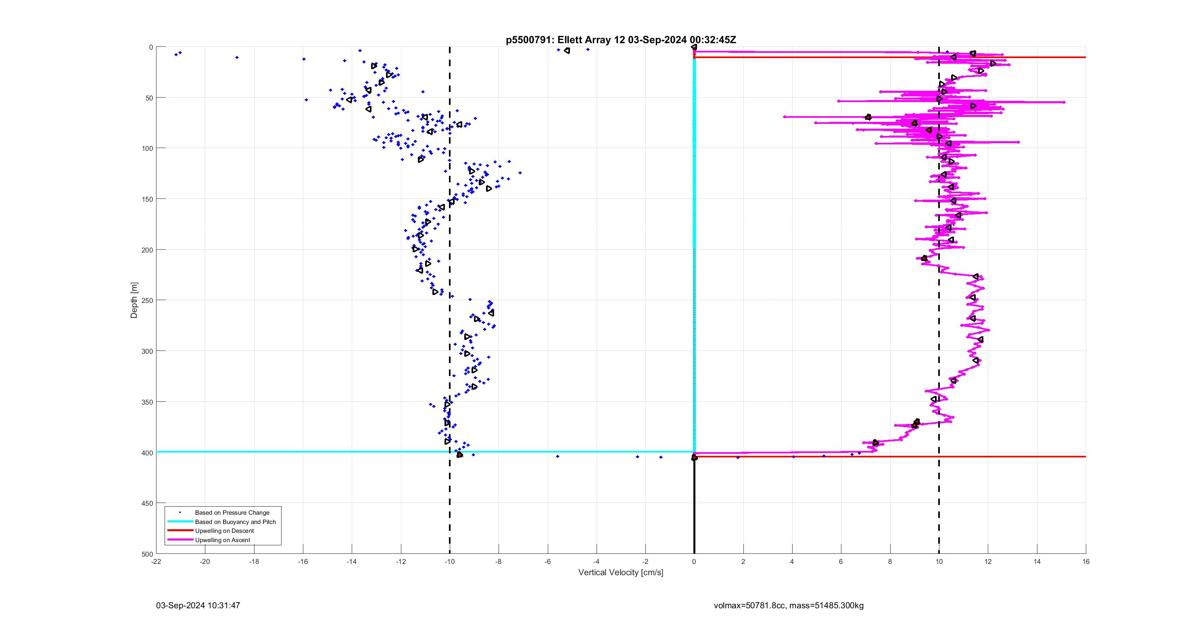
Task: Click the x-axis tick label '6'
Action: tap(841, 562)
